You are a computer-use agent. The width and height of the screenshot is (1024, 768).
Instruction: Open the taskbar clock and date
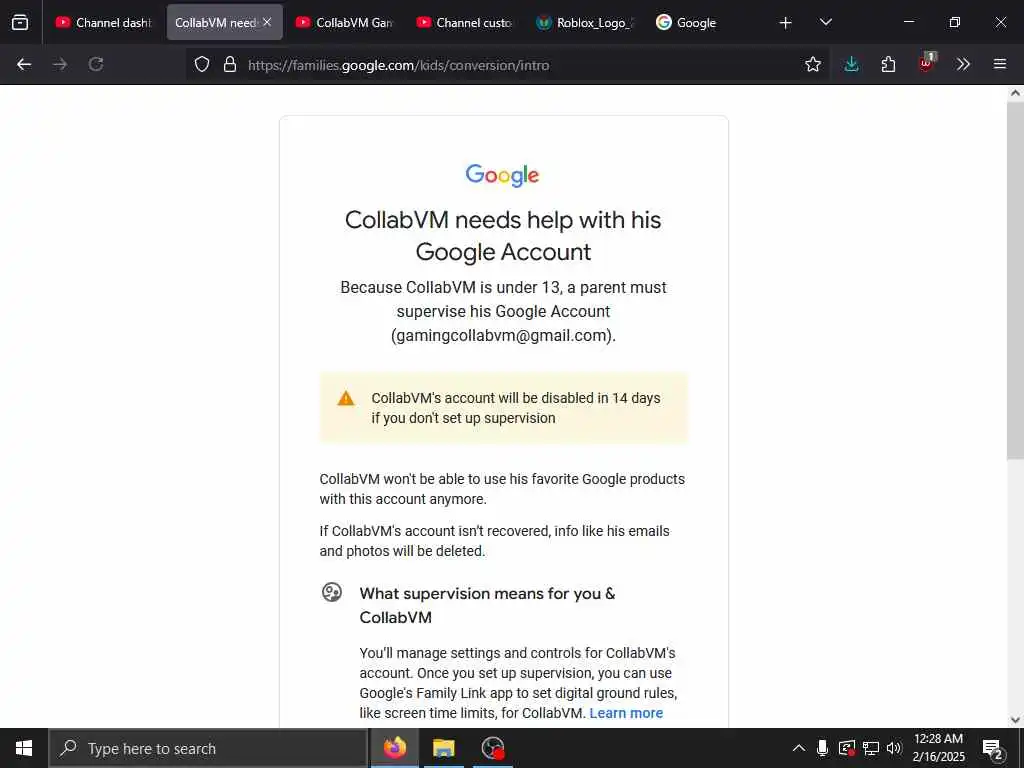(x=938, y=748)
